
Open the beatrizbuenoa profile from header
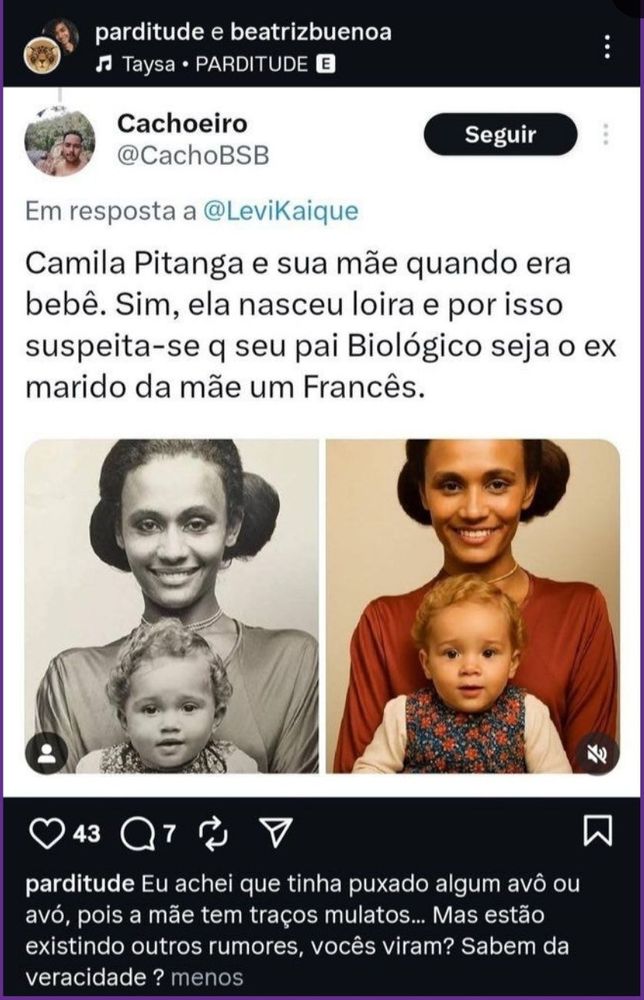pos(311,32)
